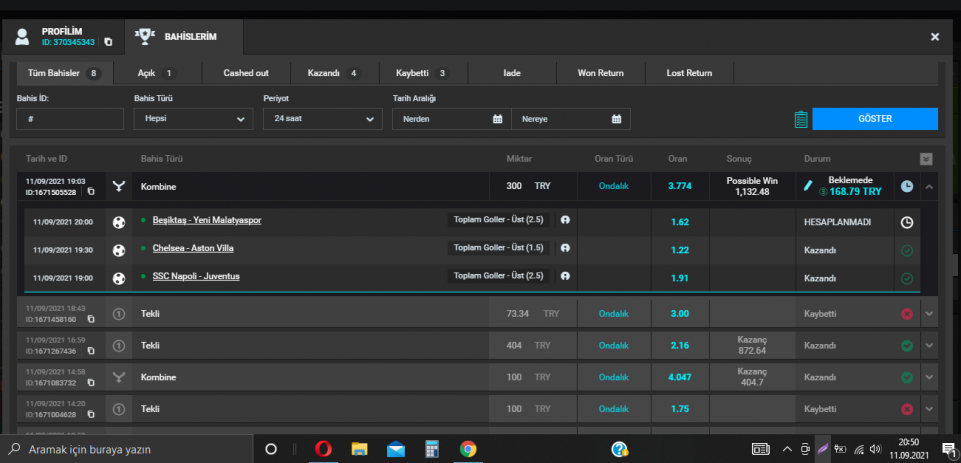
Task: Toggle collapse-all arrow in table header
Action: tap(926, 159)
